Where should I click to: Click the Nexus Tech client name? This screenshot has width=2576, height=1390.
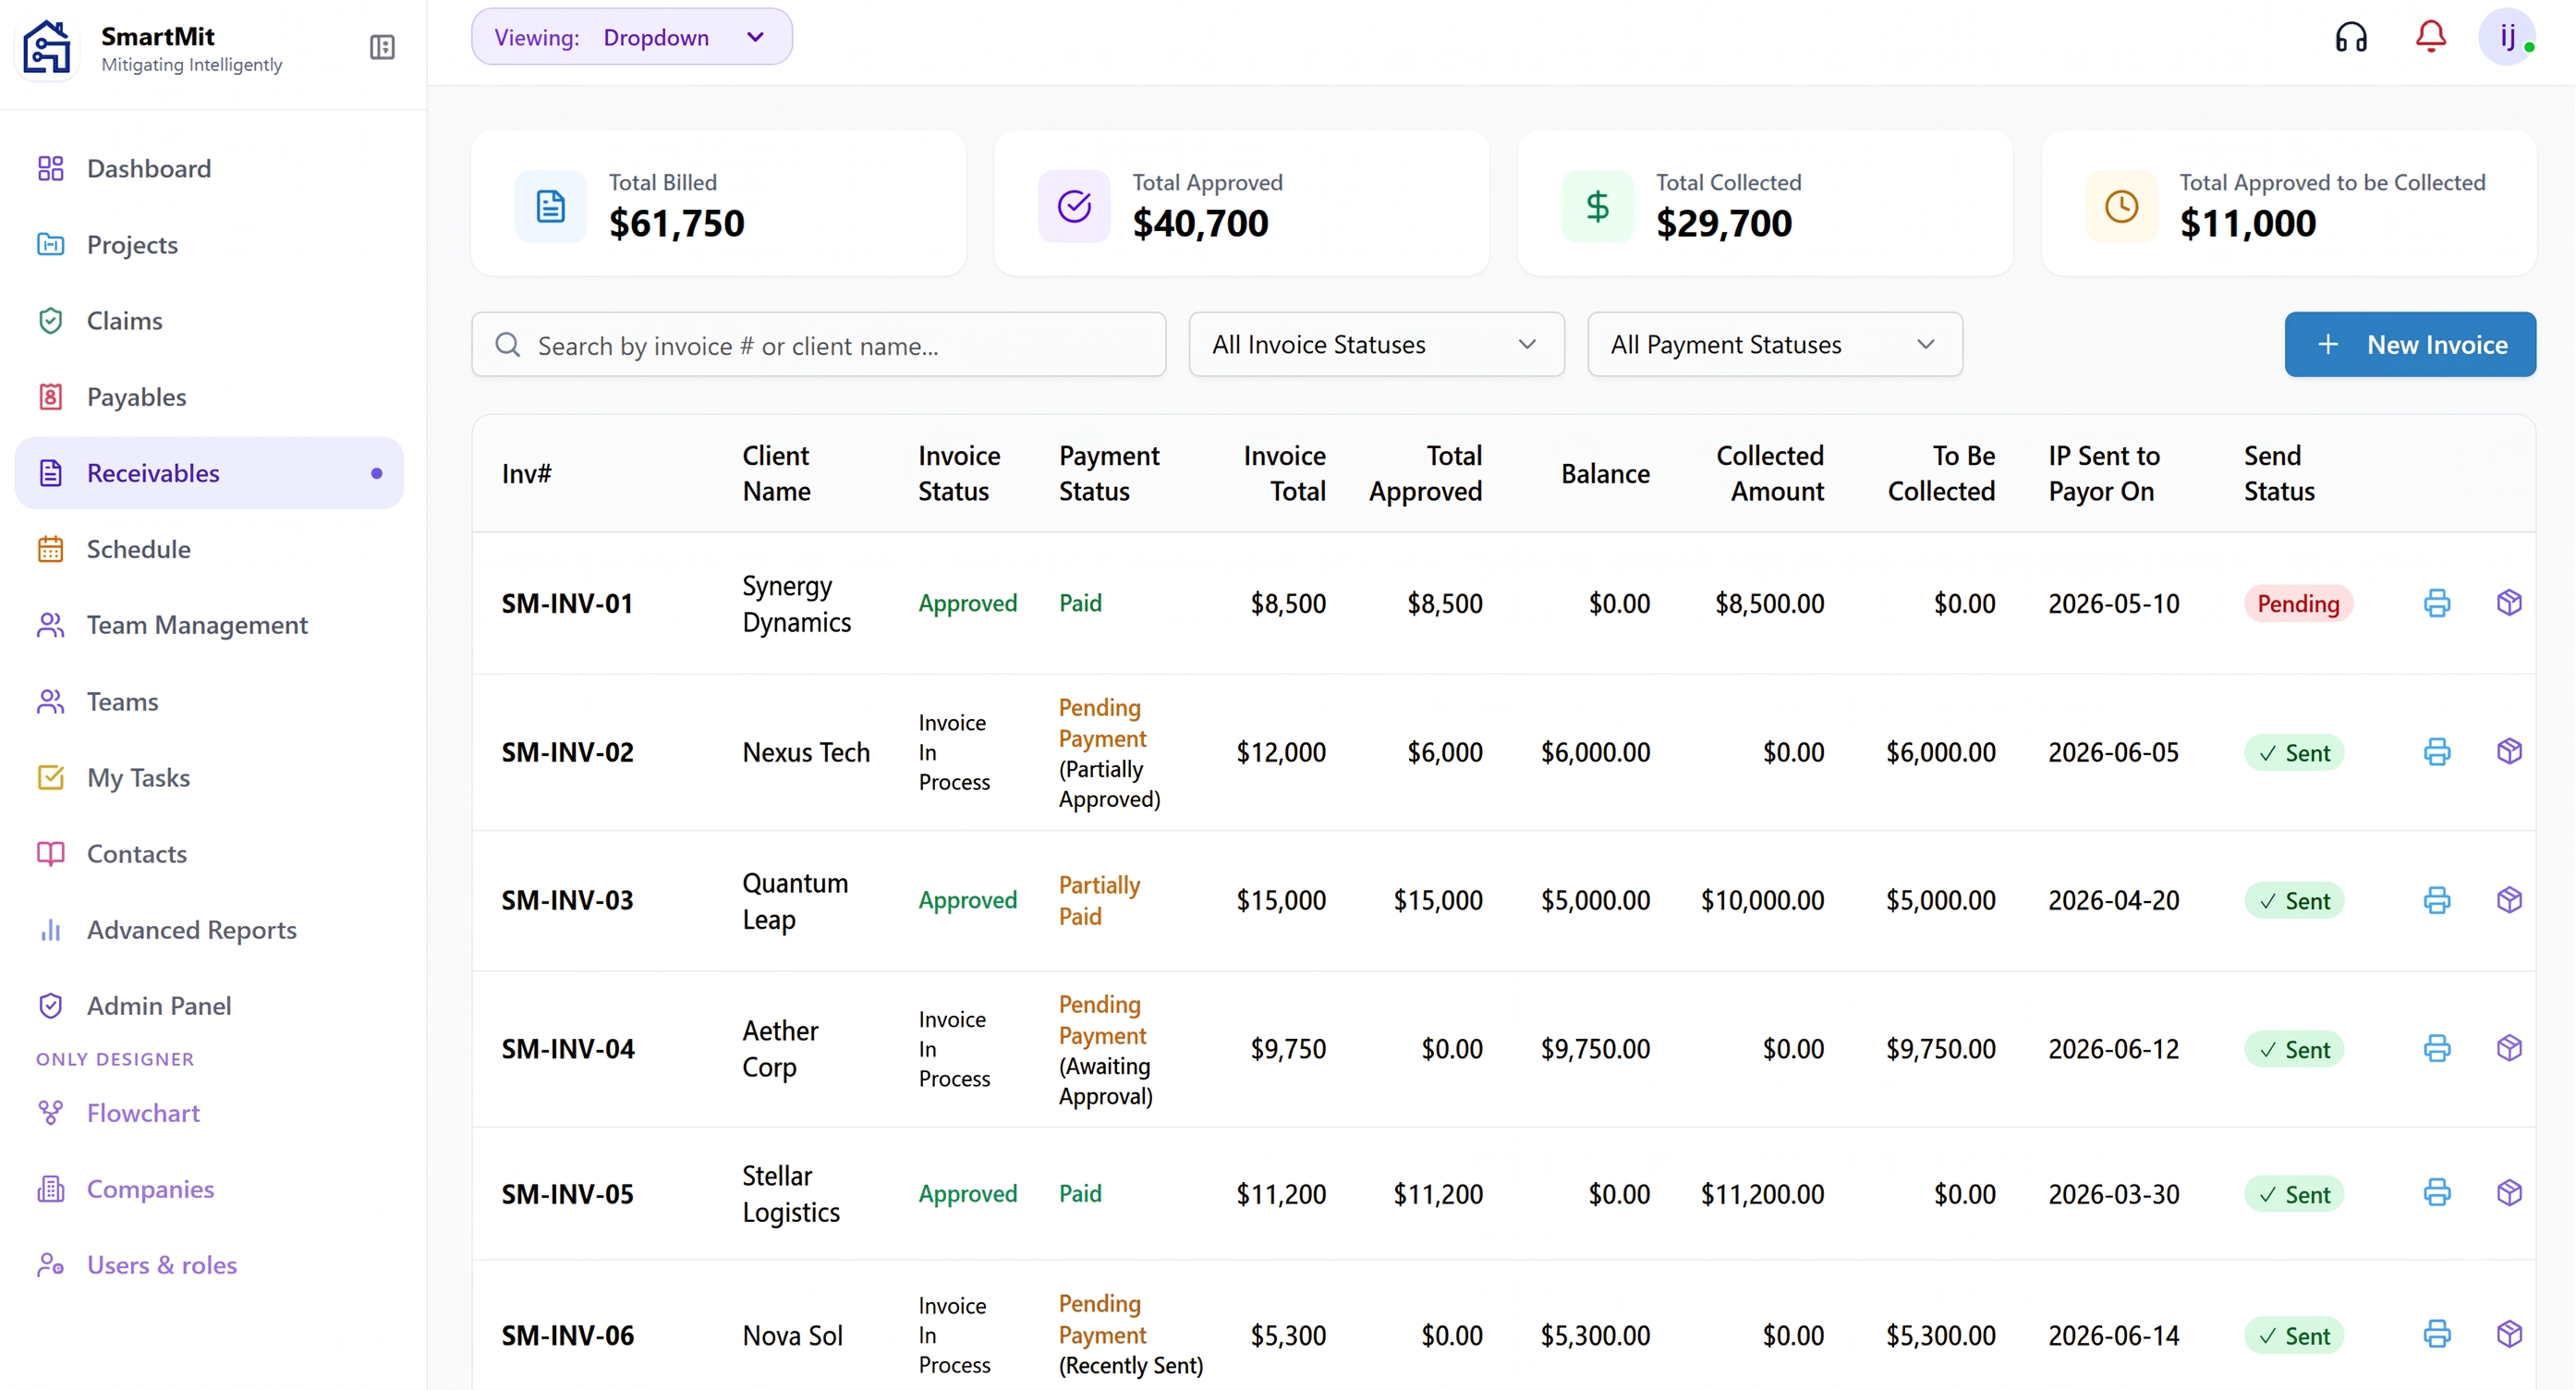[x=806, y=752]
